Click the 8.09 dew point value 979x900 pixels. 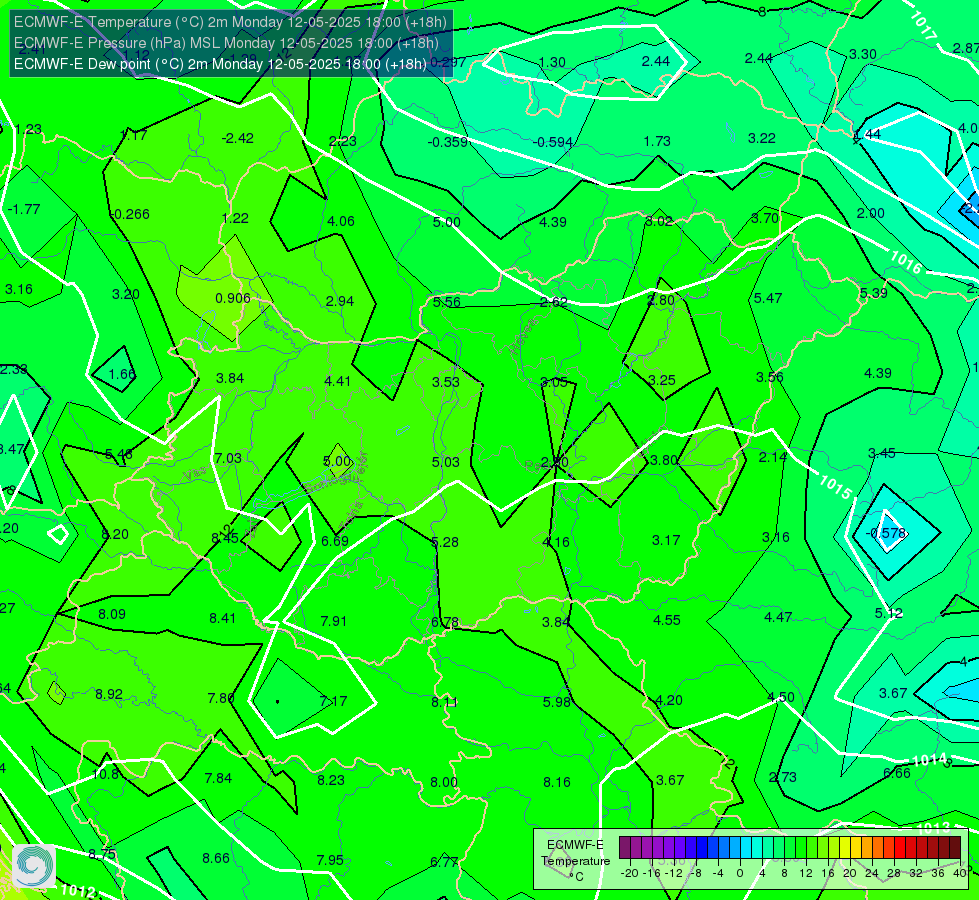pyautogui.click(x=112, y=614)
